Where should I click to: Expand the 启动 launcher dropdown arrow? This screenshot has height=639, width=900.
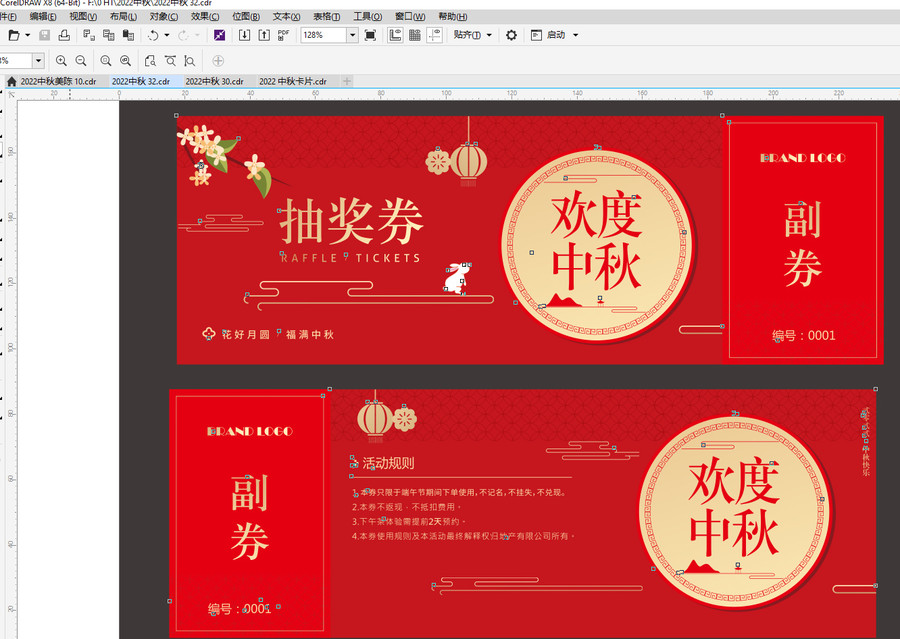[575, 35]
